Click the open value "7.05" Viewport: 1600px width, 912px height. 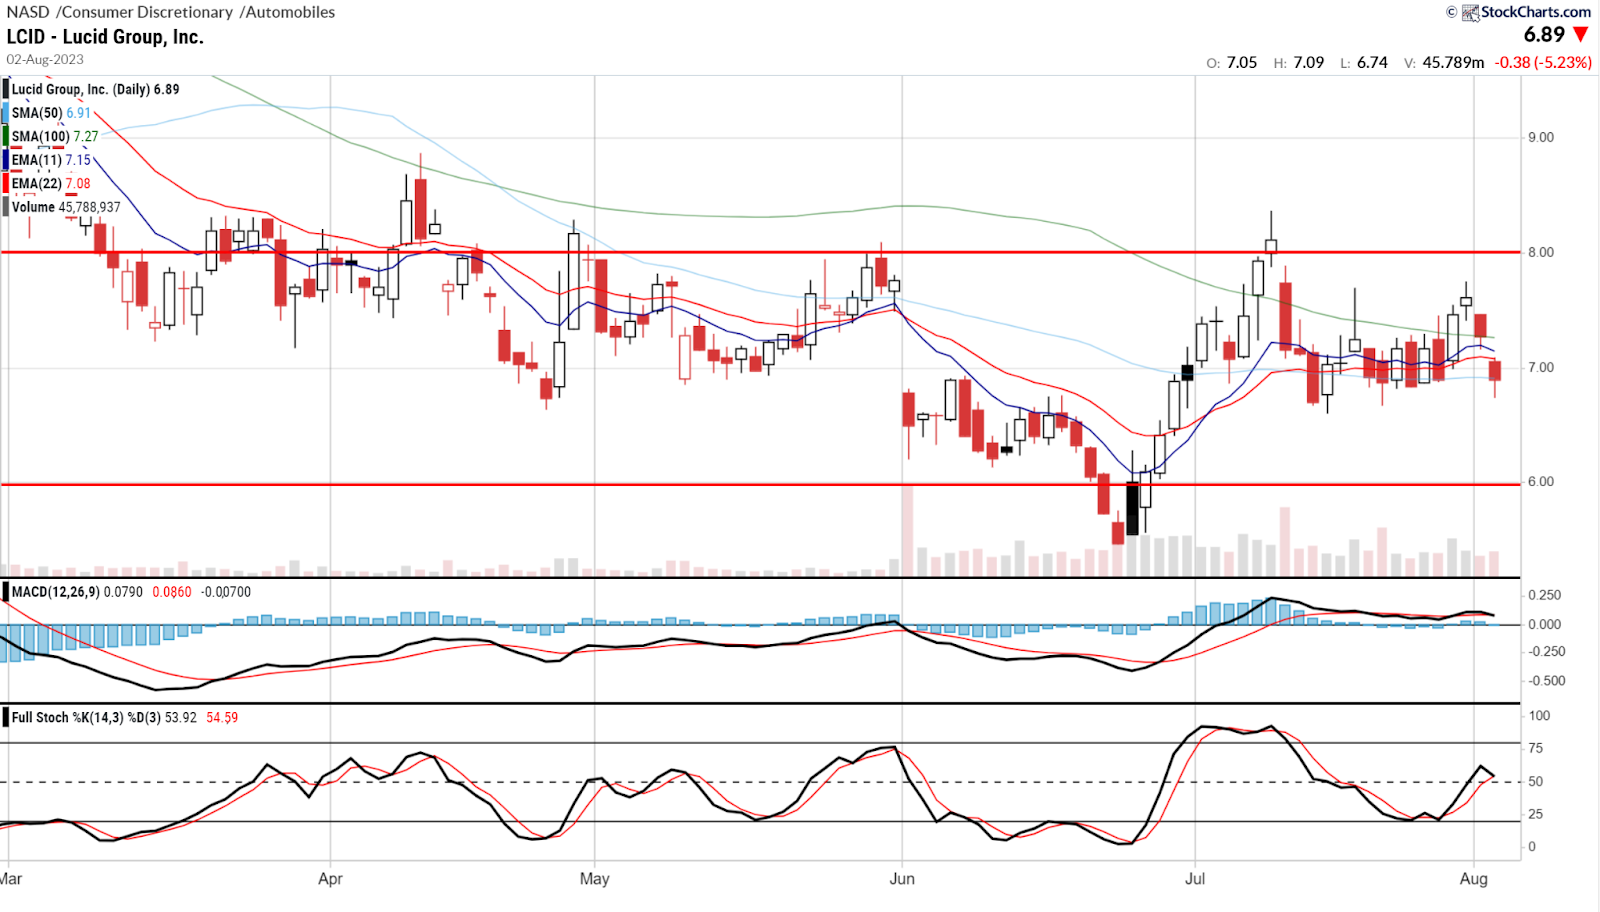[x=1242, y=62]
